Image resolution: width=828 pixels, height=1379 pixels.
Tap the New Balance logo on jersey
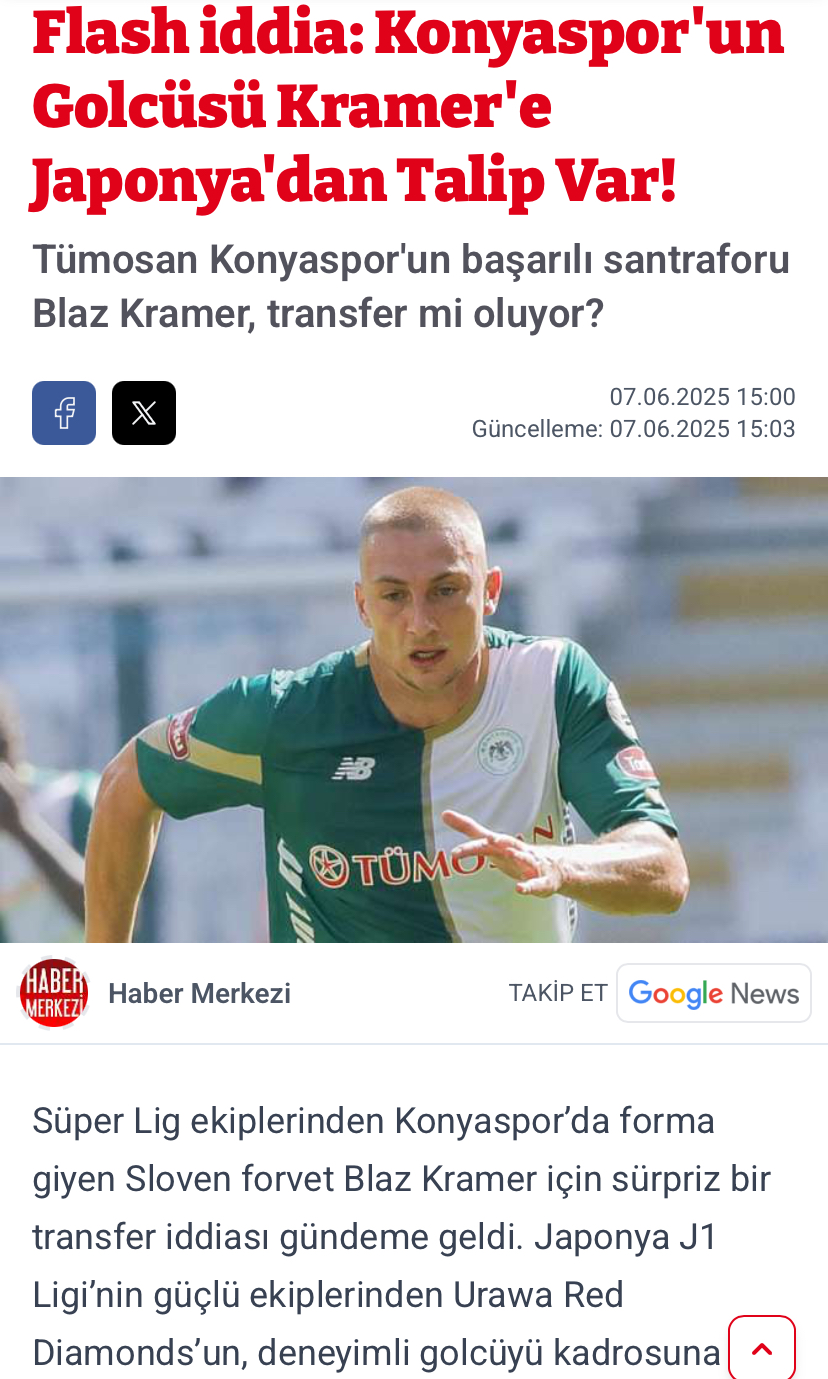[353, 768]
